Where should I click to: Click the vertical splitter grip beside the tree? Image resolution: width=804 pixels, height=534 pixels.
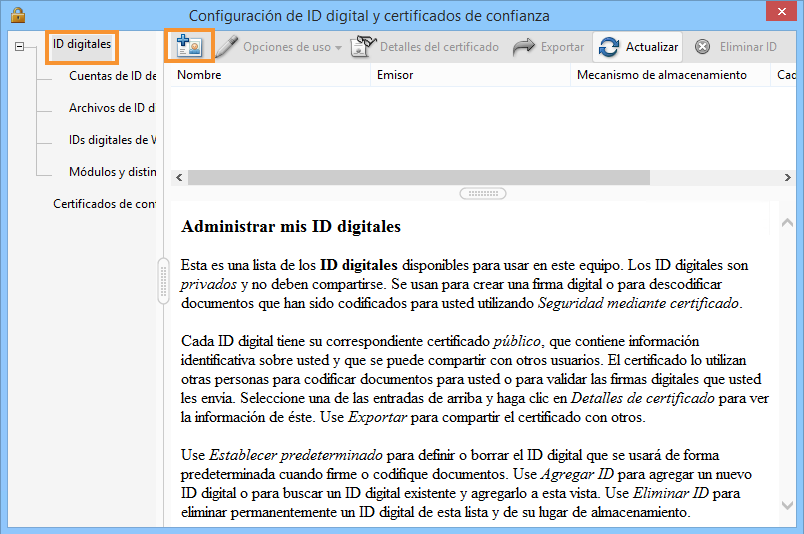coord(164,281)
